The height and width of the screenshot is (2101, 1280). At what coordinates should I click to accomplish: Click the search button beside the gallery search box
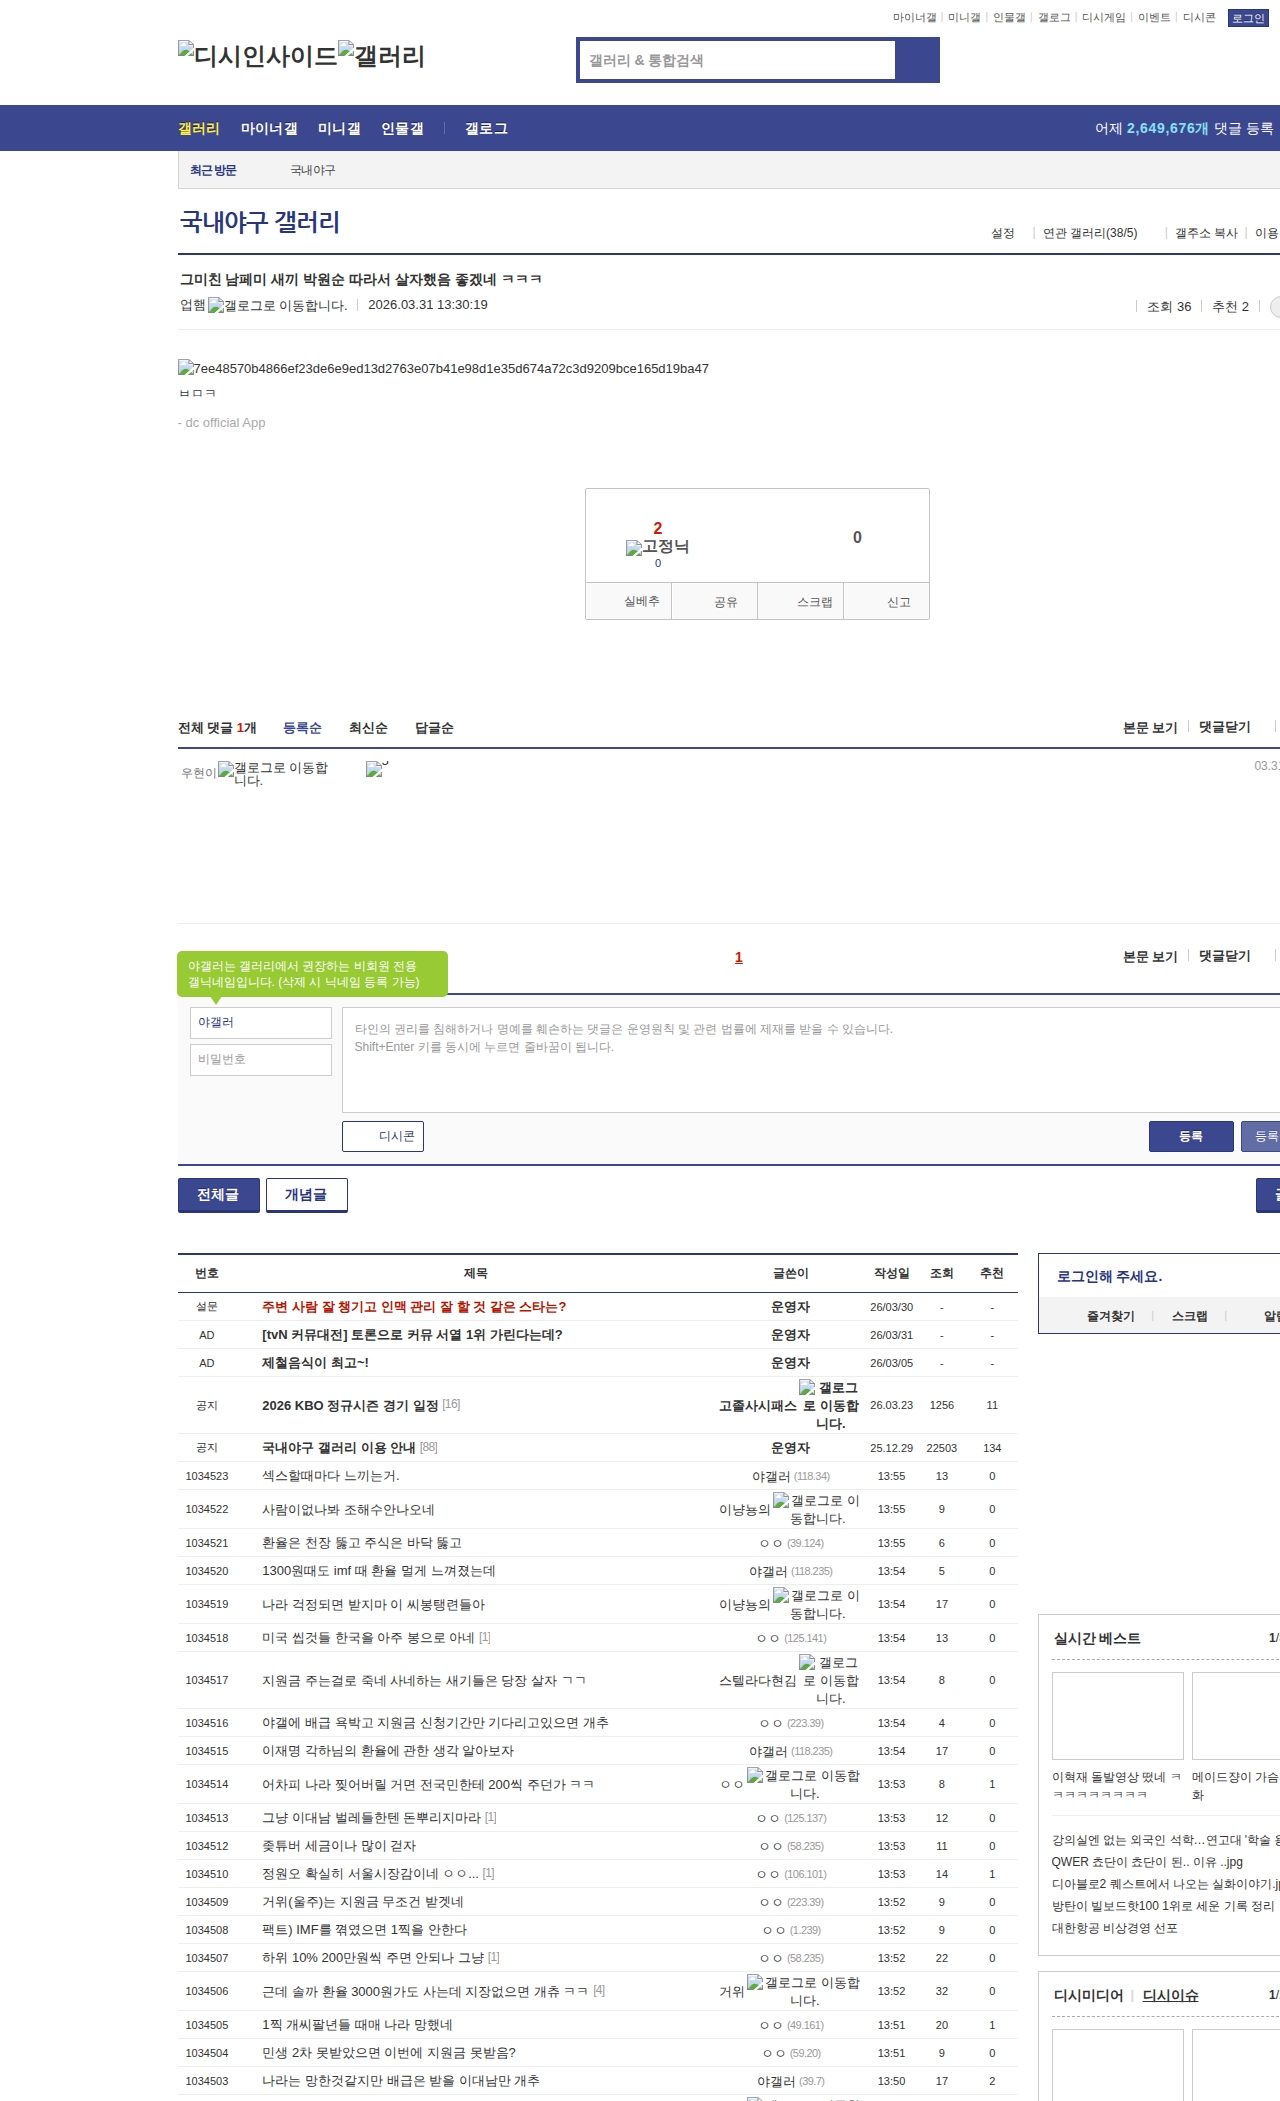click(917, 60)
